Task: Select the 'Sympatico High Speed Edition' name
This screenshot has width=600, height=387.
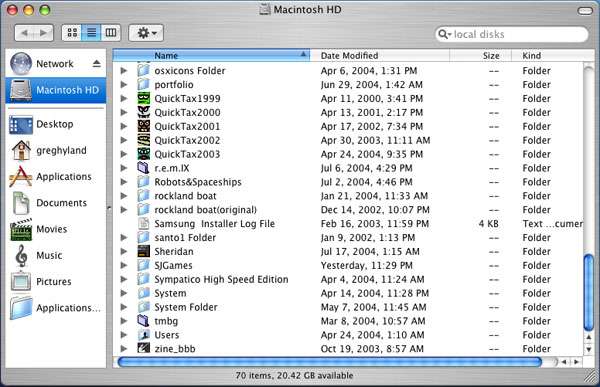Action: (221, 279)
